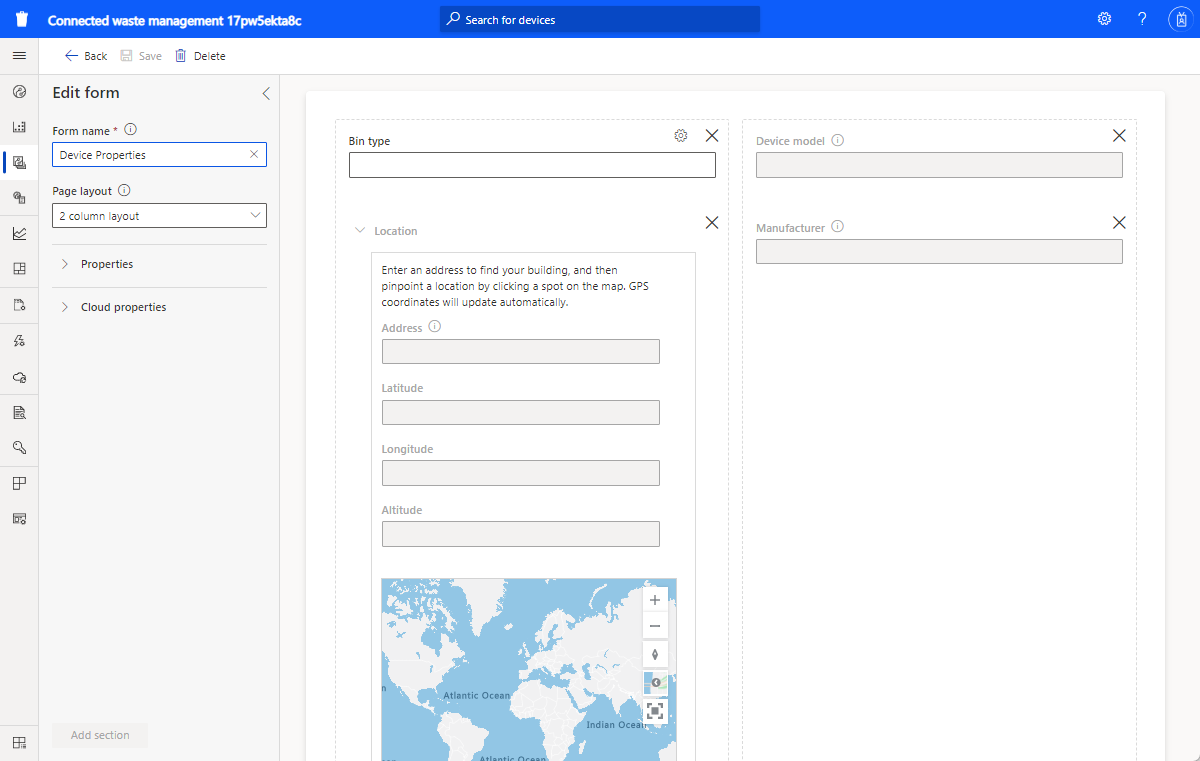This screenshot has height=761, width=1200.
Task: Click the Bin type input field
Action: pyautogui.click(x=532, y=165)
